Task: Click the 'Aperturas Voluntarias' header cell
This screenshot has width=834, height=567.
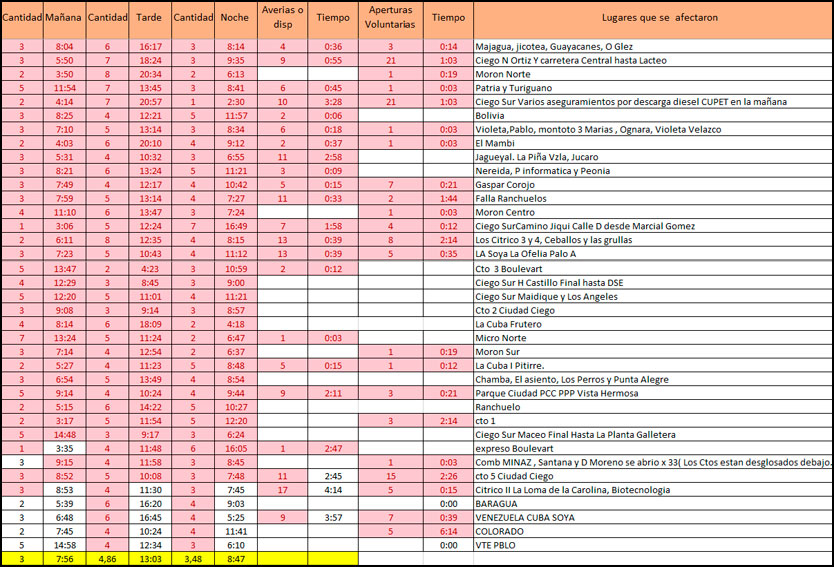Action: coord(391,20)
